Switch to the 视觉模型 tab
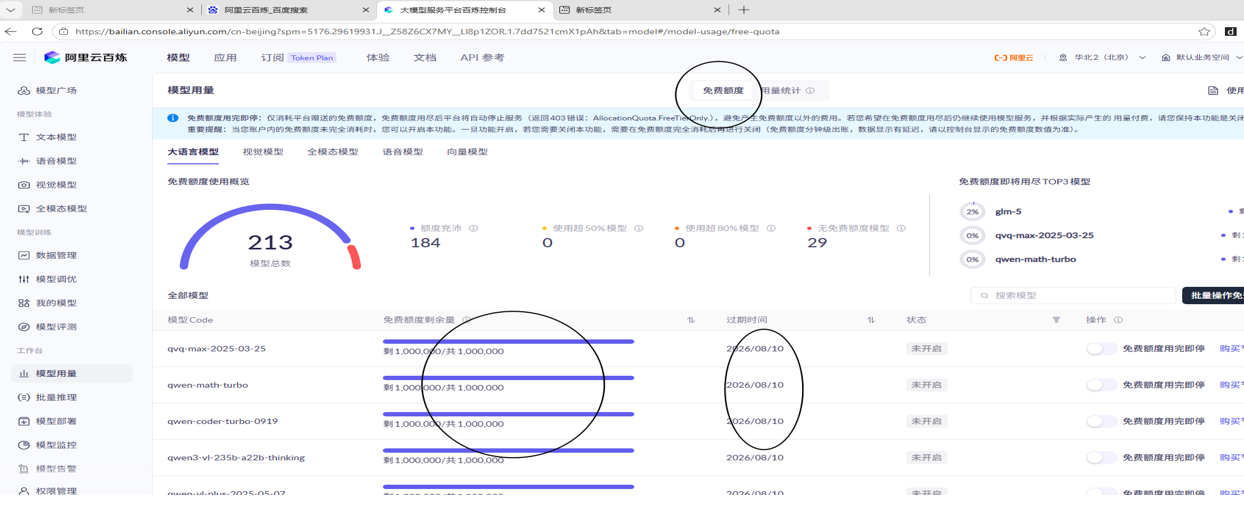This screenshot has height=509, width=1244. (263, 152)
